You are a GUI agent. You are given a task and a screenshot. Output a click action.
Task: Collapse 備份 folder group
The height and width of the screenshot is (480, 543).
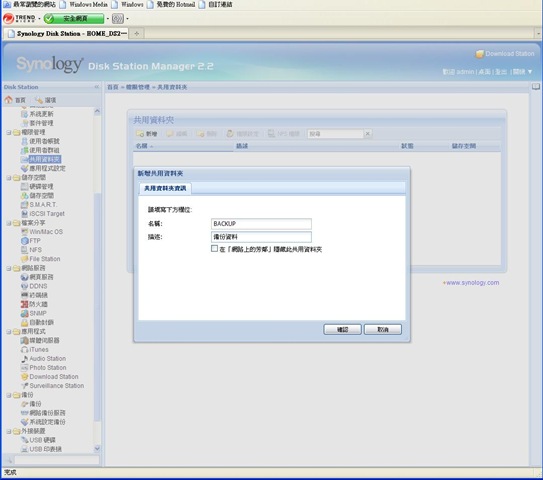(9, 395)
